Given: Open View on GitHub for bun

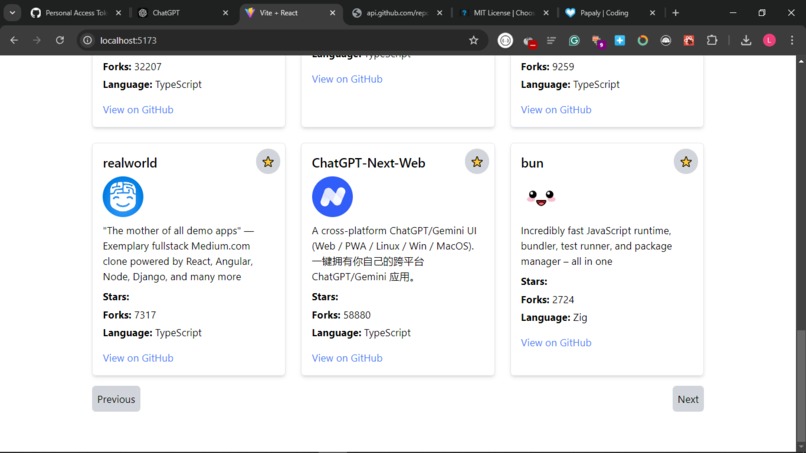Looking at the screenshot, I should (x=556, y=342).
